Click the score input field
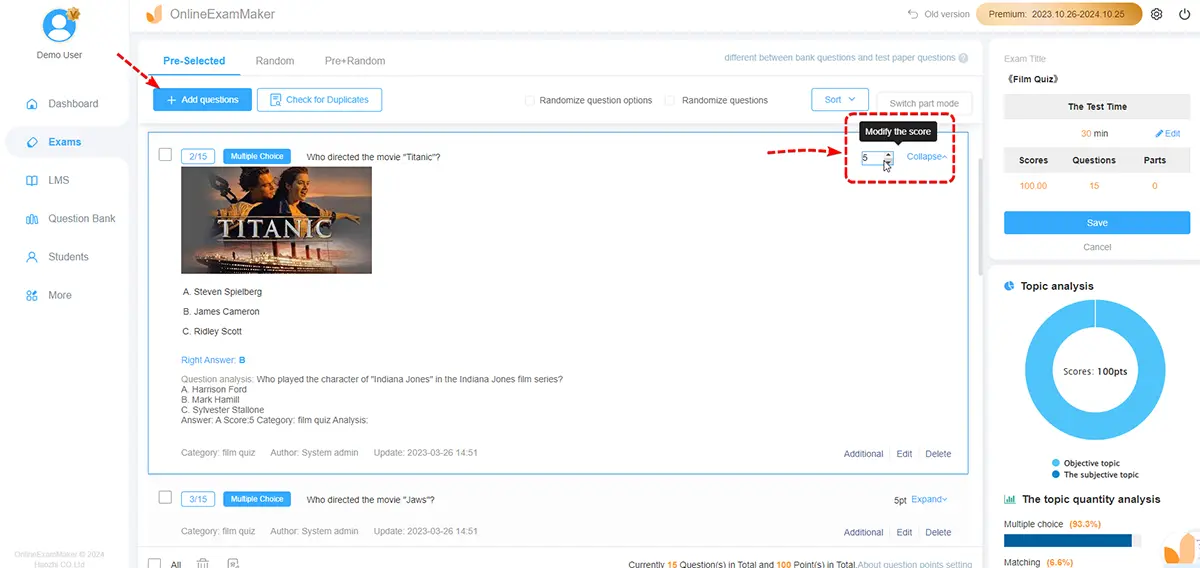1200x568 pixels. 872,158
